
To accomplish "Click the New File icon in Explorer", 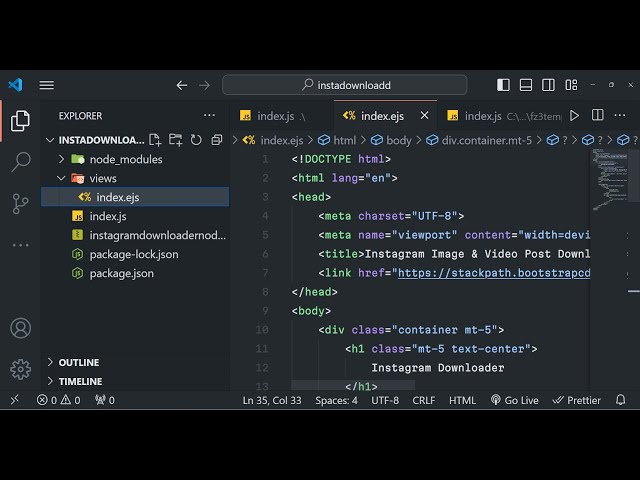I will point(157,140).
